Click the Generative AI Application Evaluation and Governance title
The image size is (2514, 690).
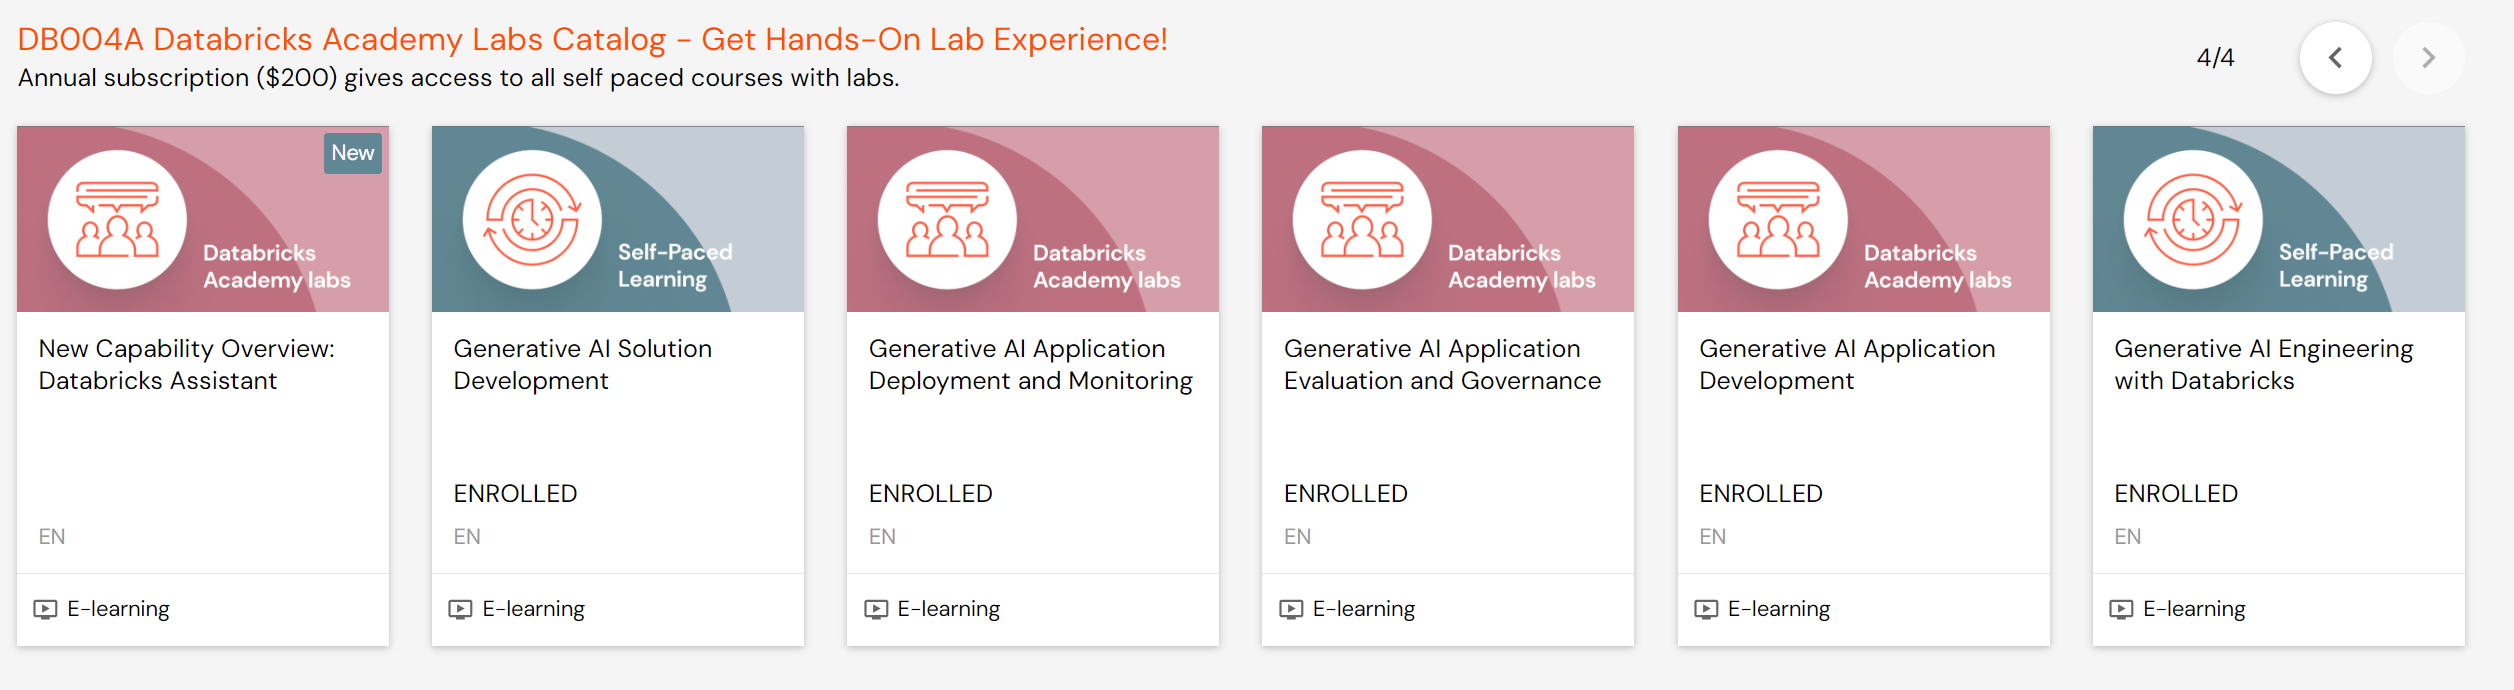coord(1443,364)
